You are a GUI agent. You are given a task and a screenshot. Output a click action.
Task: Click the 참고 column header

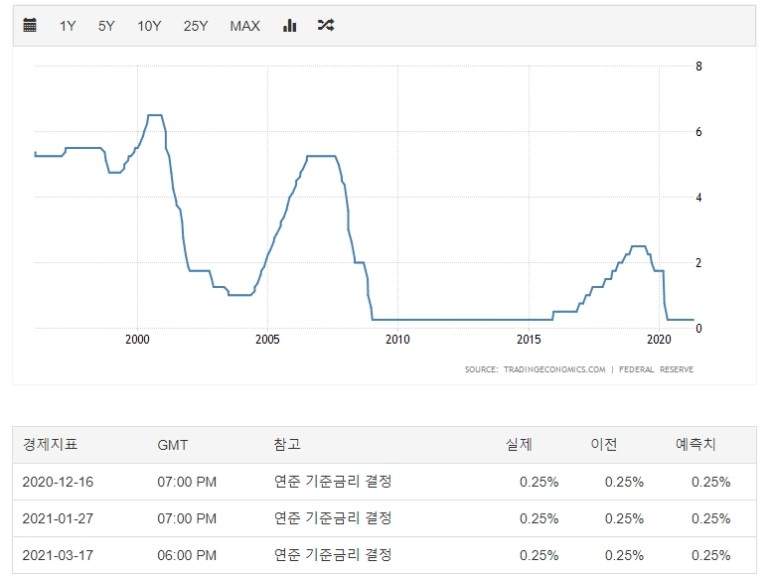(x=287, y=444)
